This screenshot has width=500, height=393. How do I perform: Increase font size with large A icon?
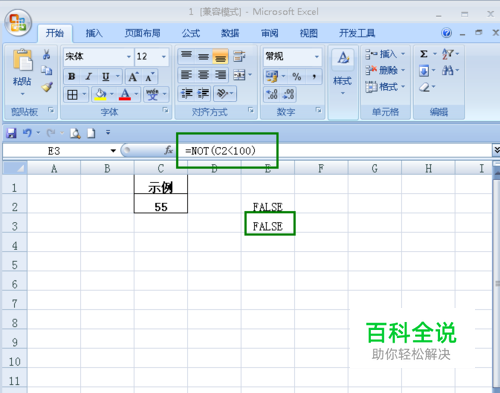click(x=133, y=77)
